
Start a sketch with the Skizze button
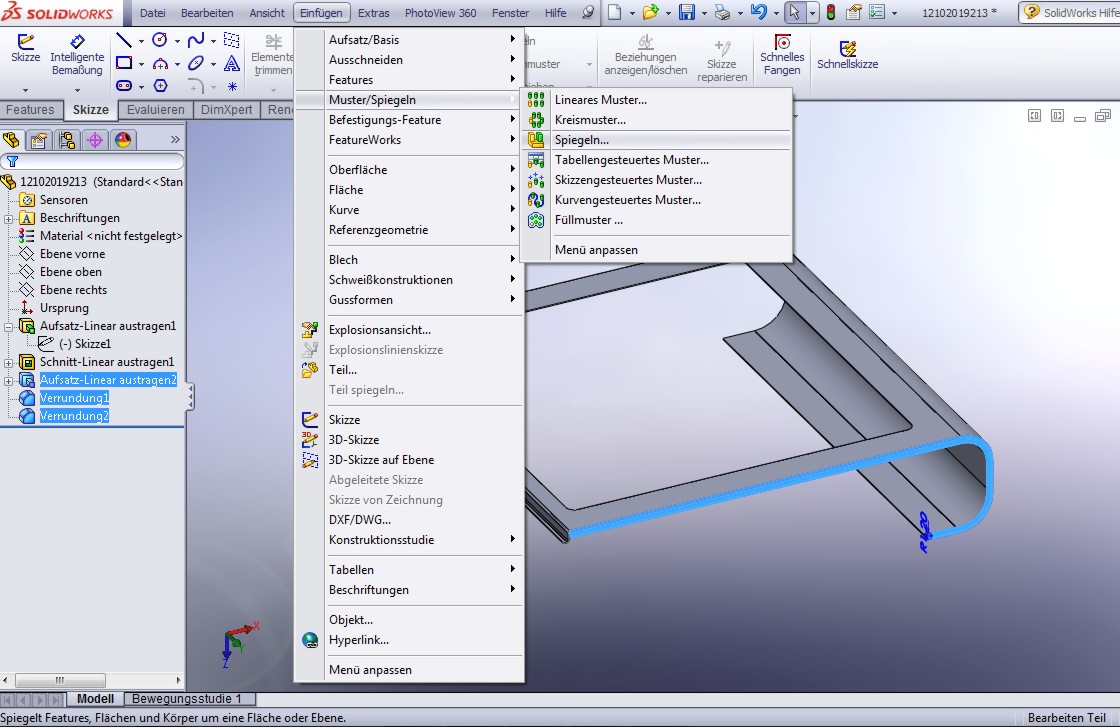pos(26,49)
